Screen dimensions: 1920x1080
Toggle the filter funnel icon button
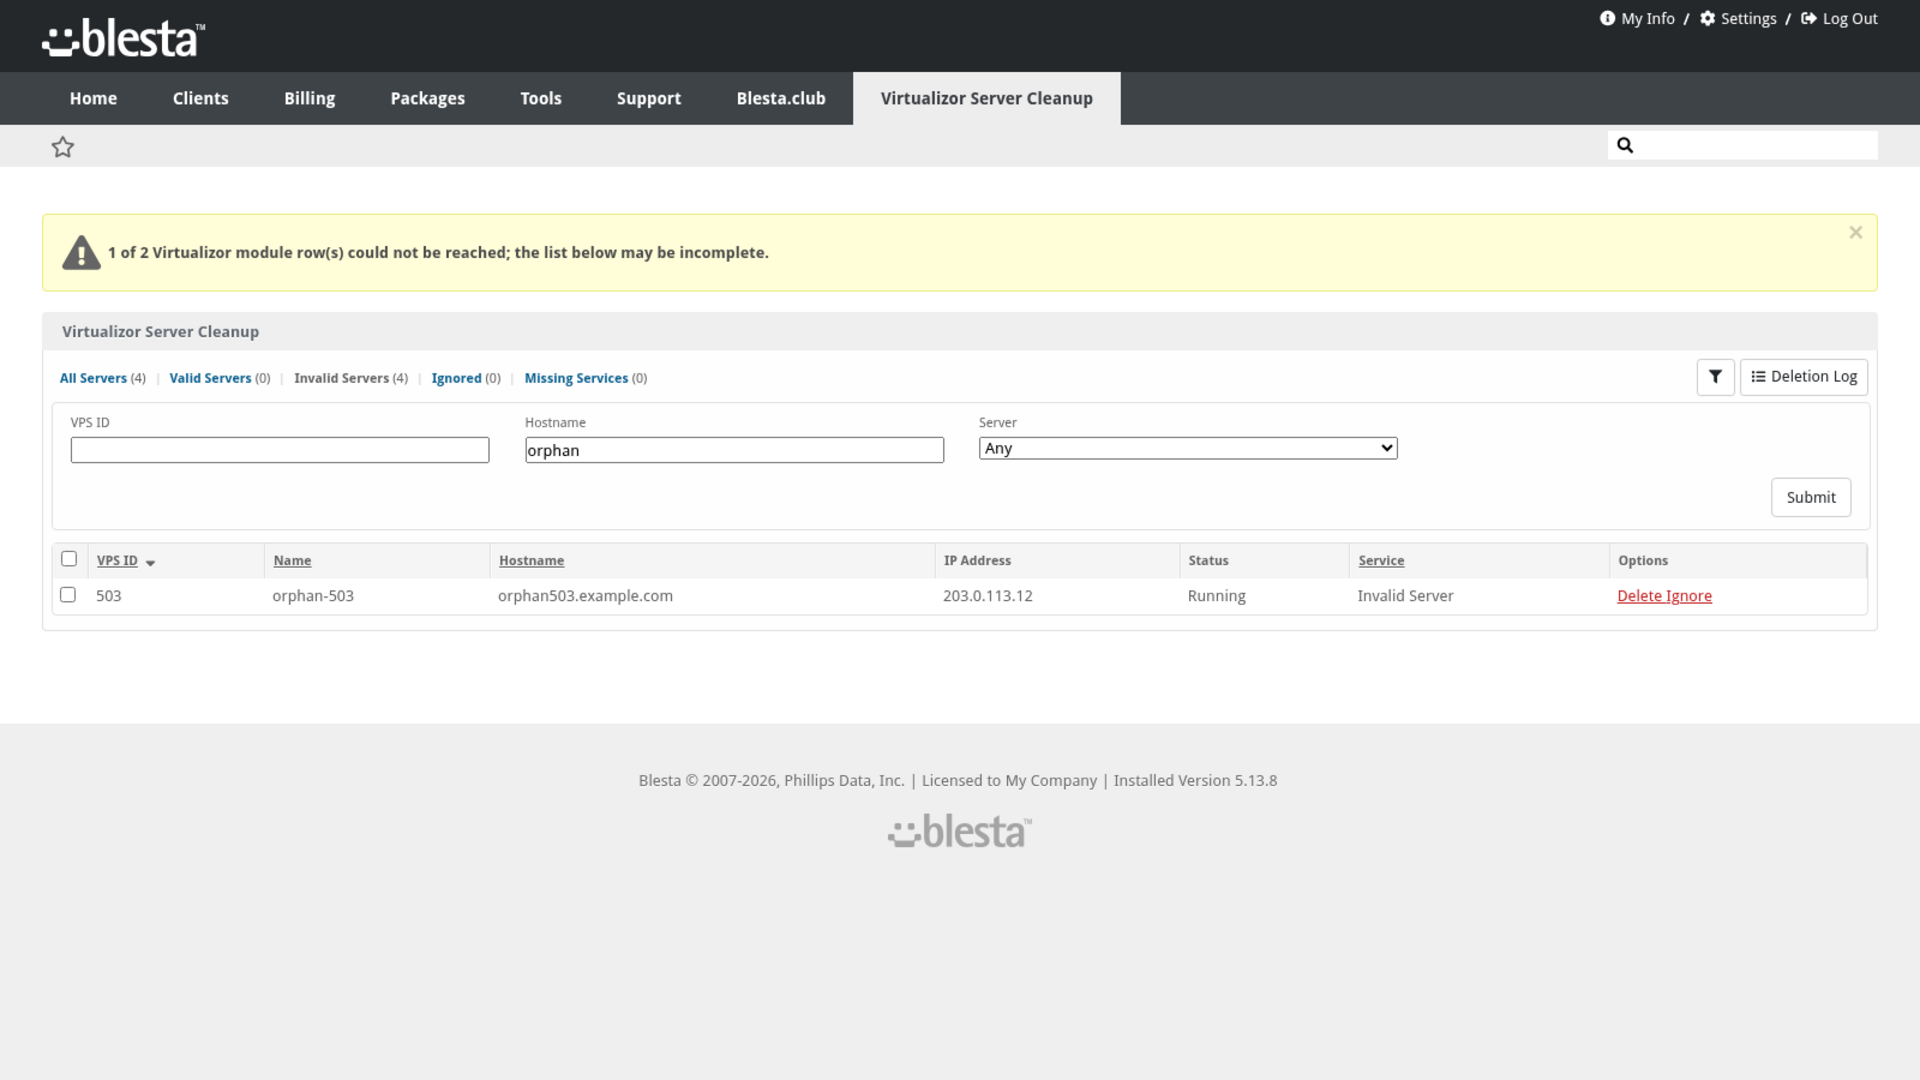1715,377
